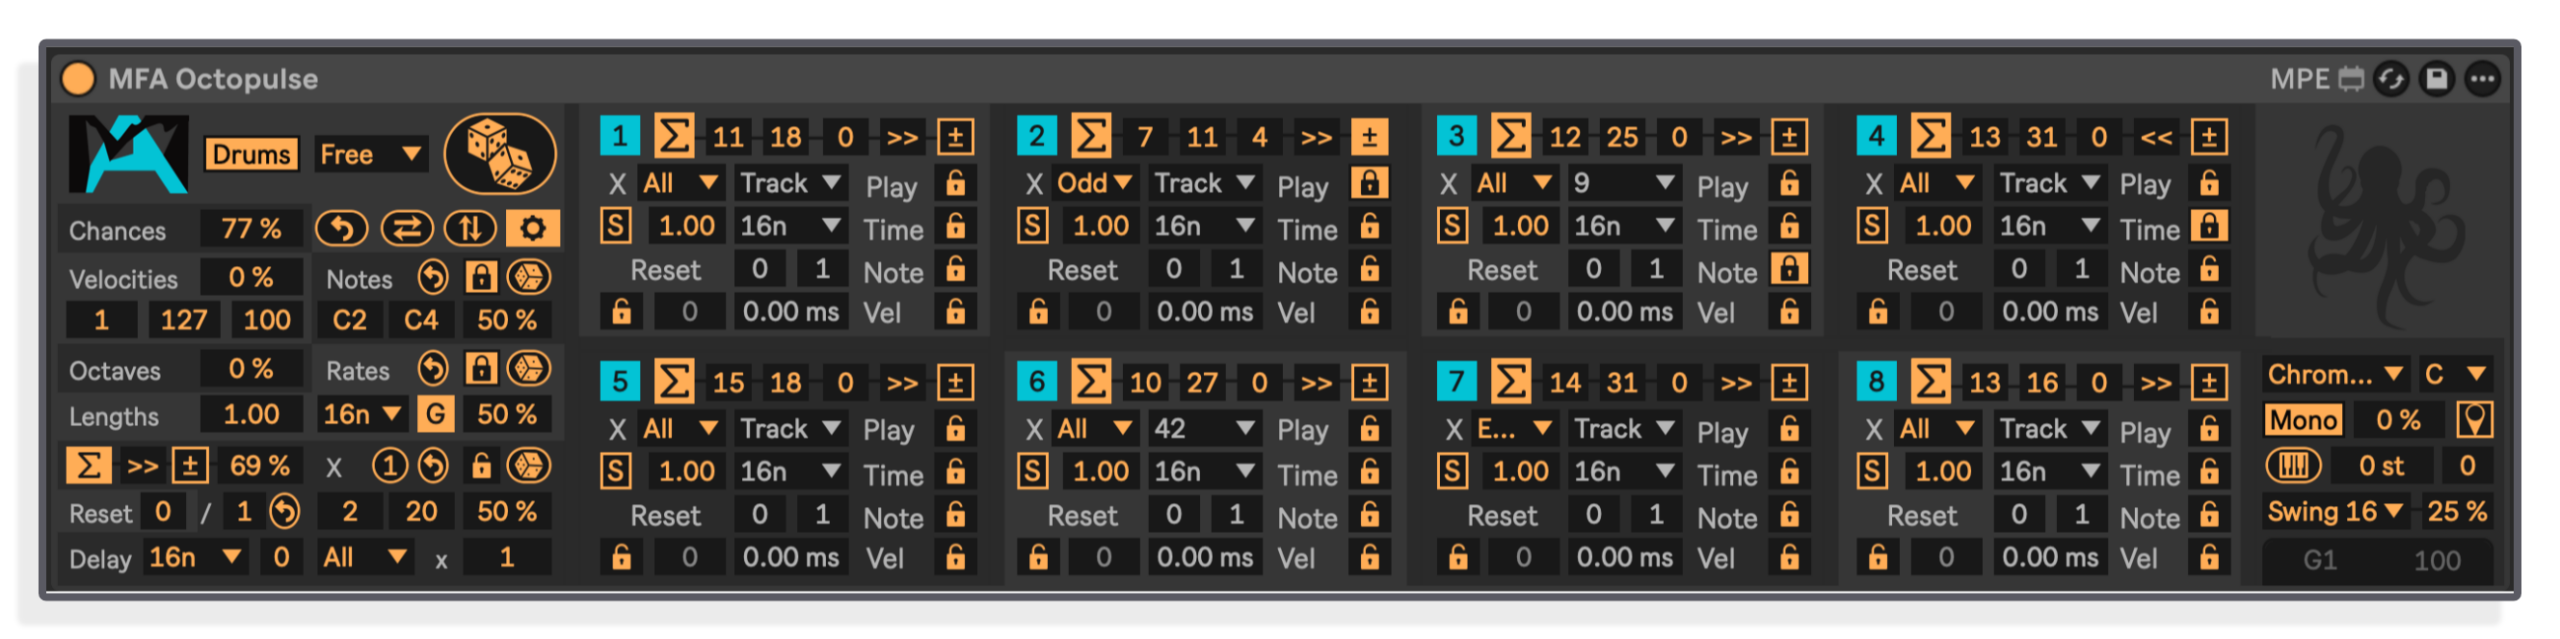This screenshot has height=639, width=2560.
Task: Click the pin icon right of Mono
Action: point(2474,419)
